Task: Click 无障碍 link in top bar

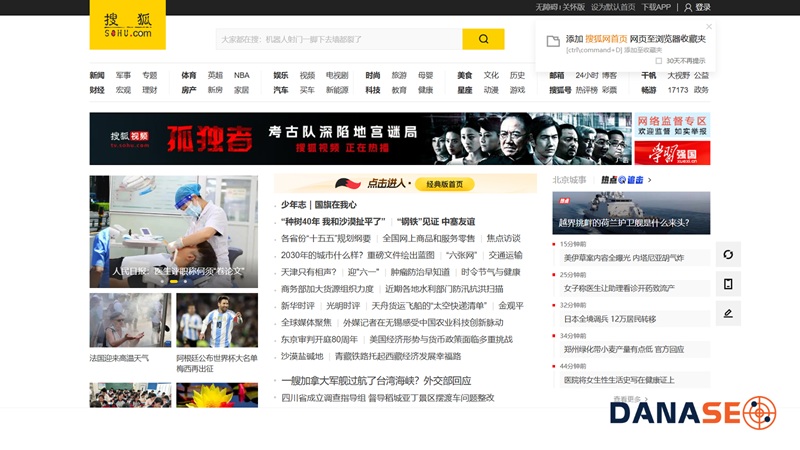Action: point(546,7)
